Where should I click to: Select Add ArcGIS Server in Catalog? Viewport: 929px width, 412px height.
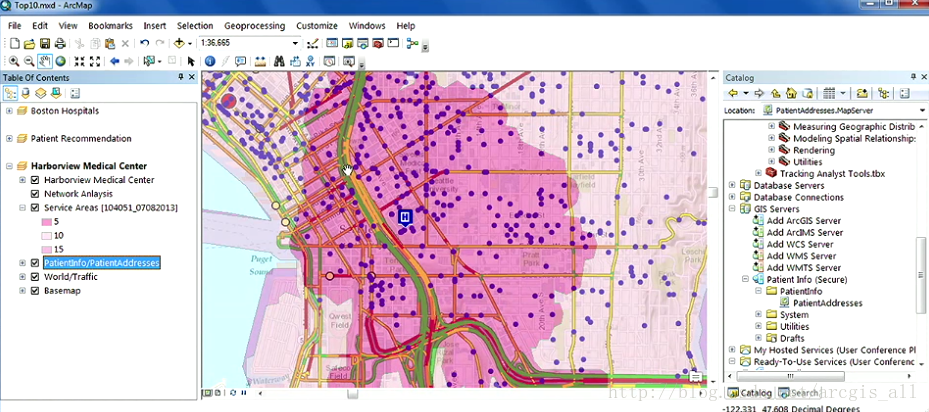(x=802, y=220)
